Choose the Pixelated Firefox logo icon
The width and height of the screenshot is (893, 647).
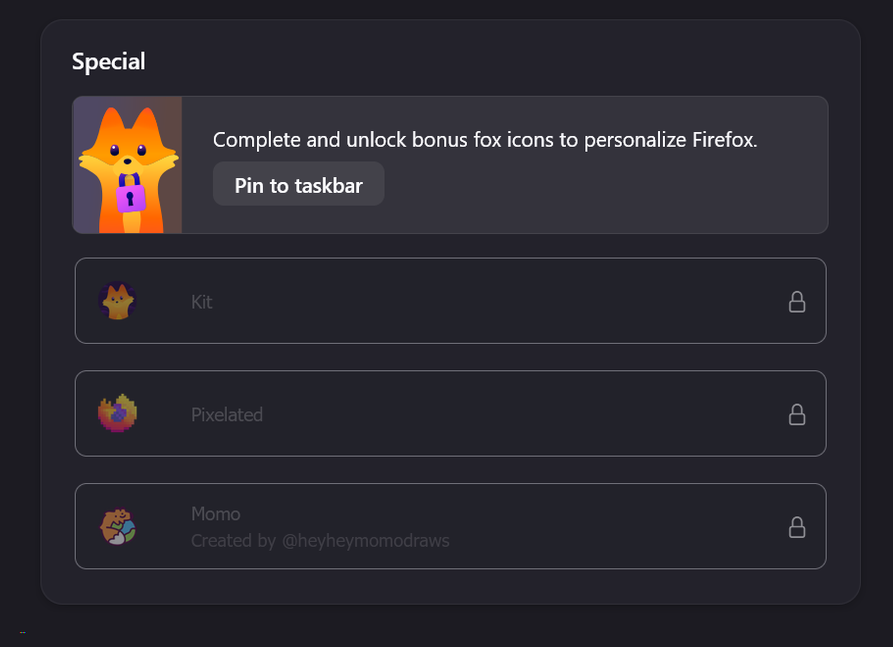pyautogui.click(x=117, y=413)
